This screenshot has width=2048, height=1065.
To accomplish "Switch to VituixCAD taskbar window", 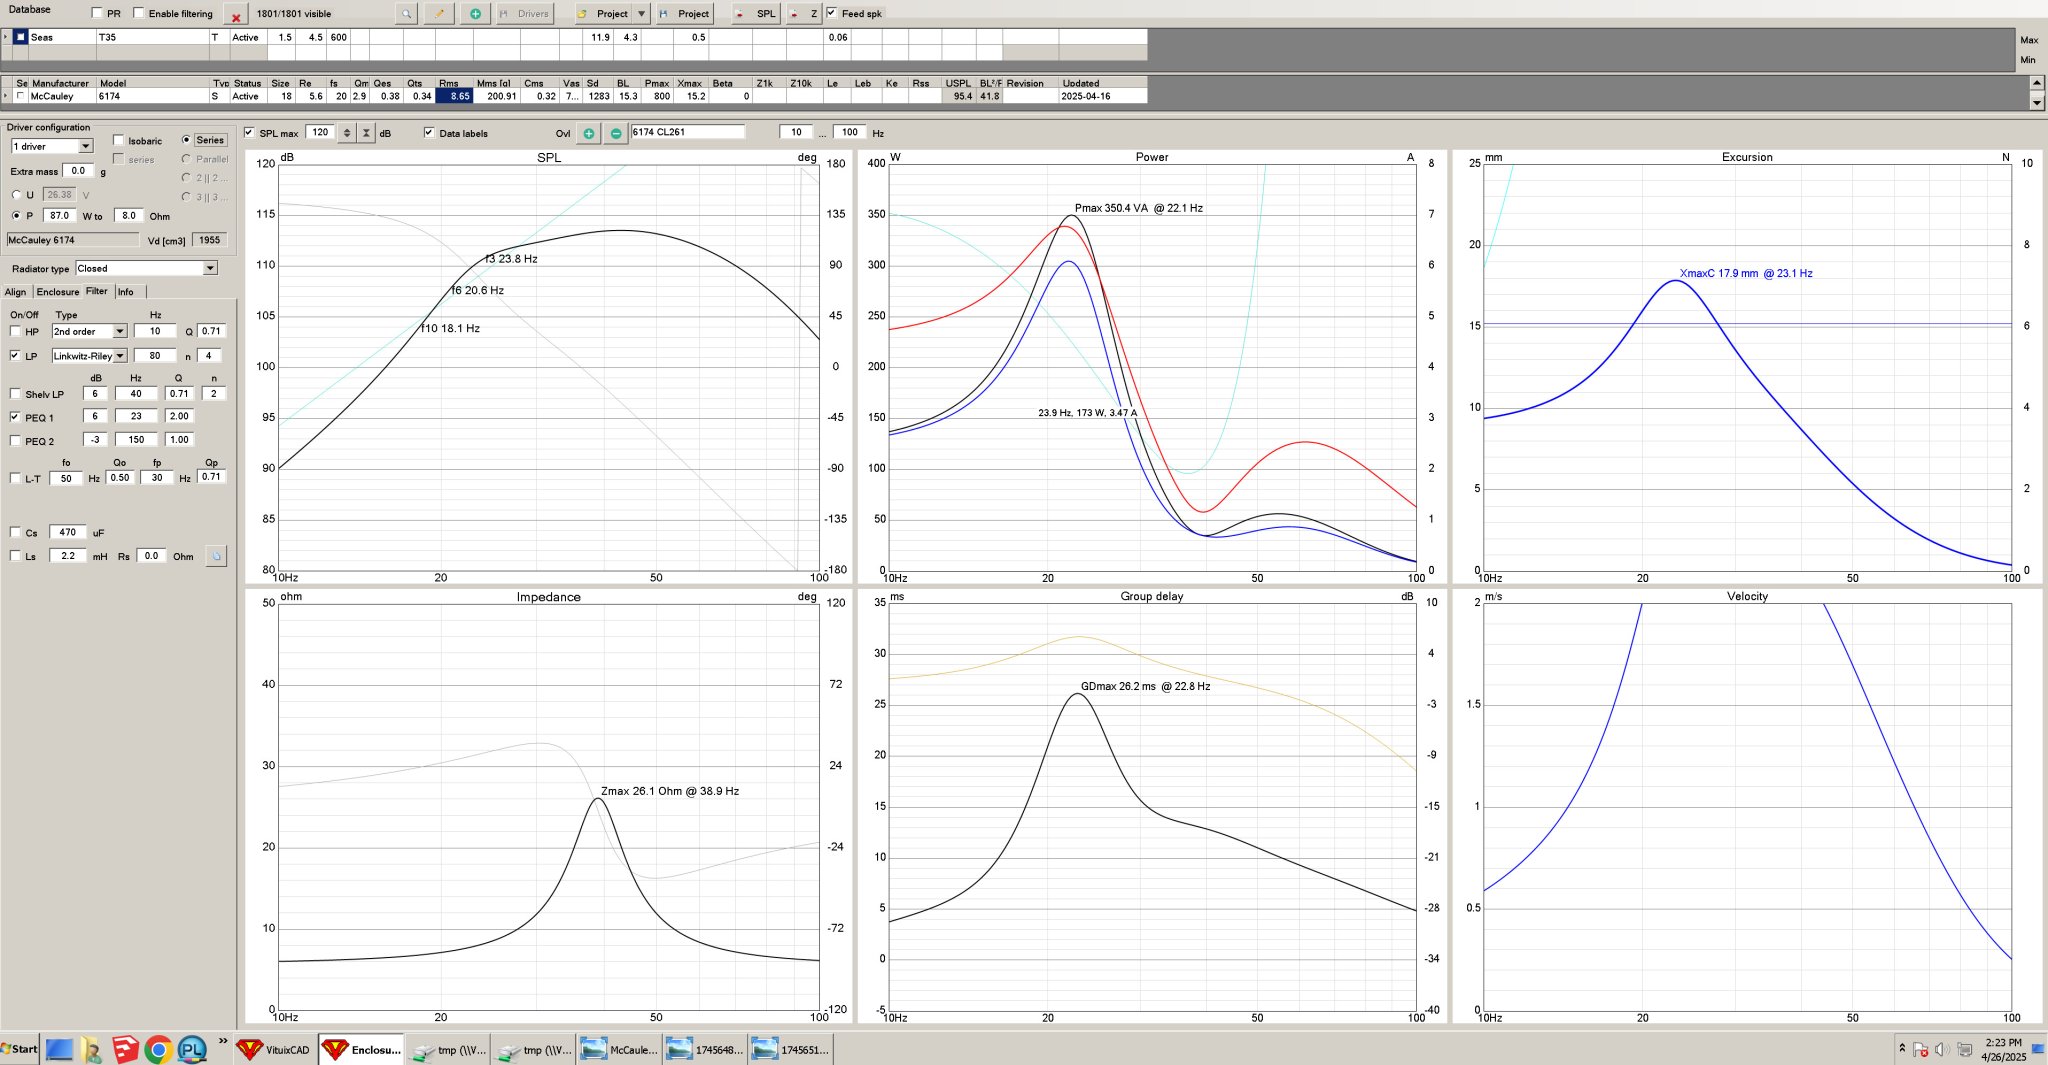I will [x=275, y=1049].
